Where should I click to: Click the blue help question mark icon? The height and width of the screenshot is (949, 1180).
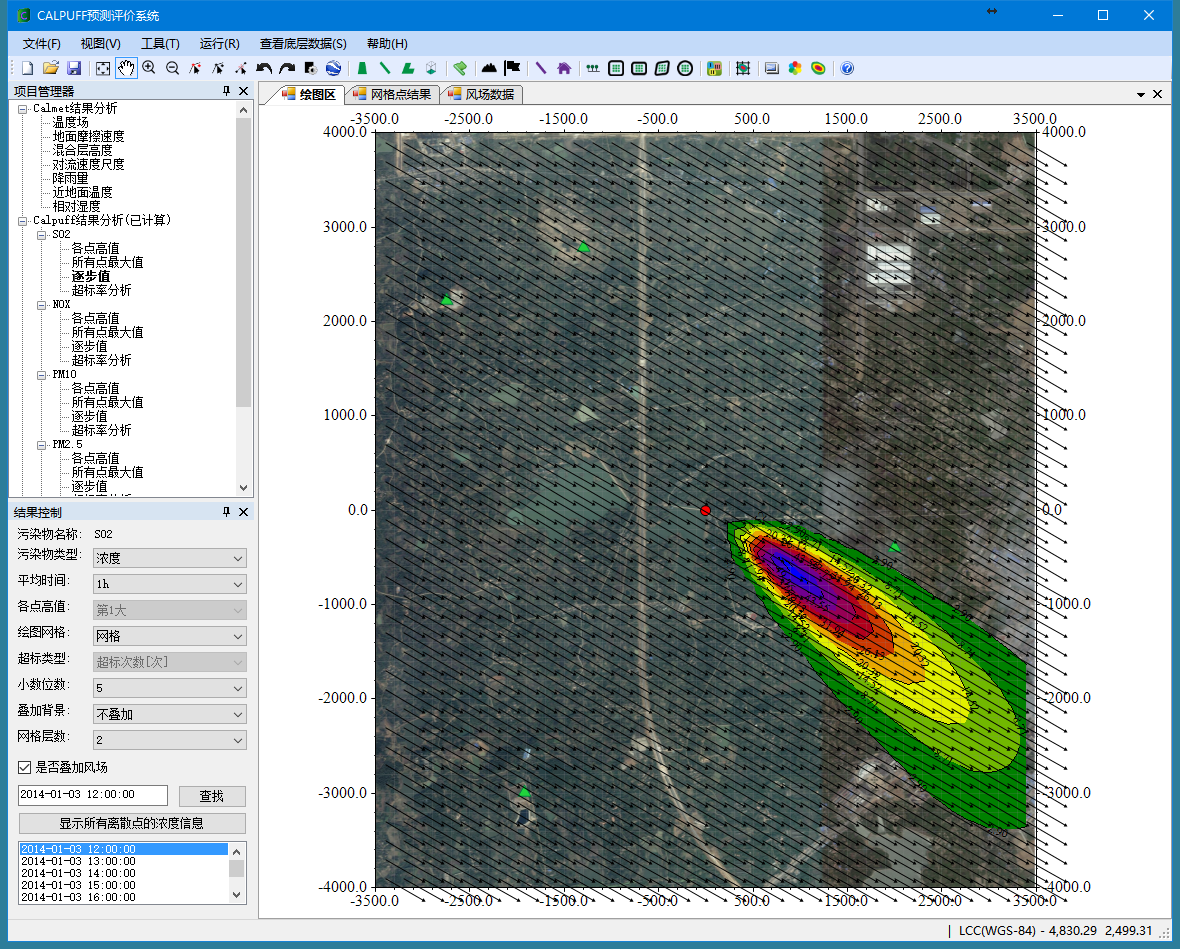847,68
